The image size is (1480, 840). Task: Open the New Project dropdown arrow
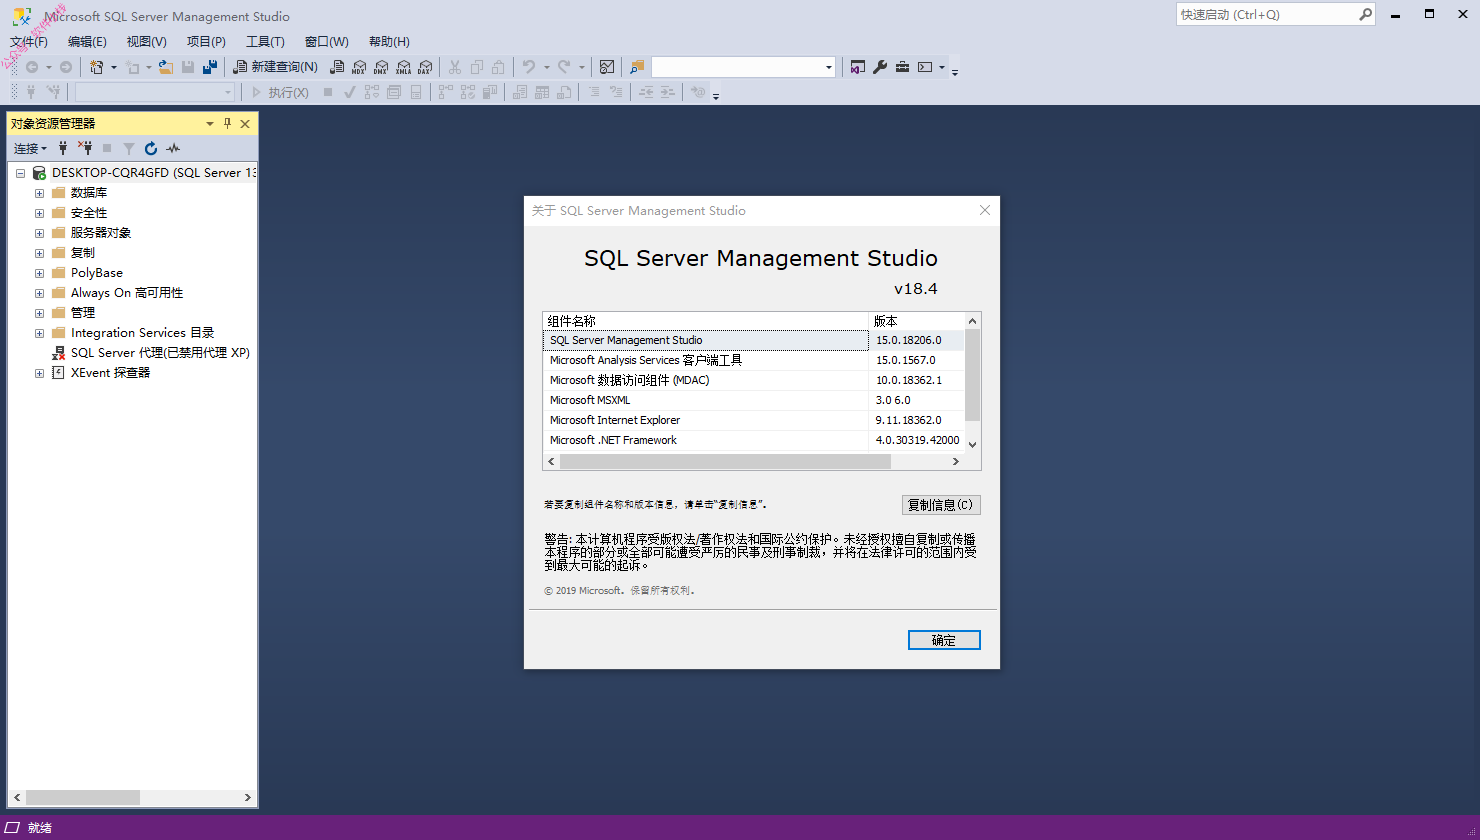point(113,67)
